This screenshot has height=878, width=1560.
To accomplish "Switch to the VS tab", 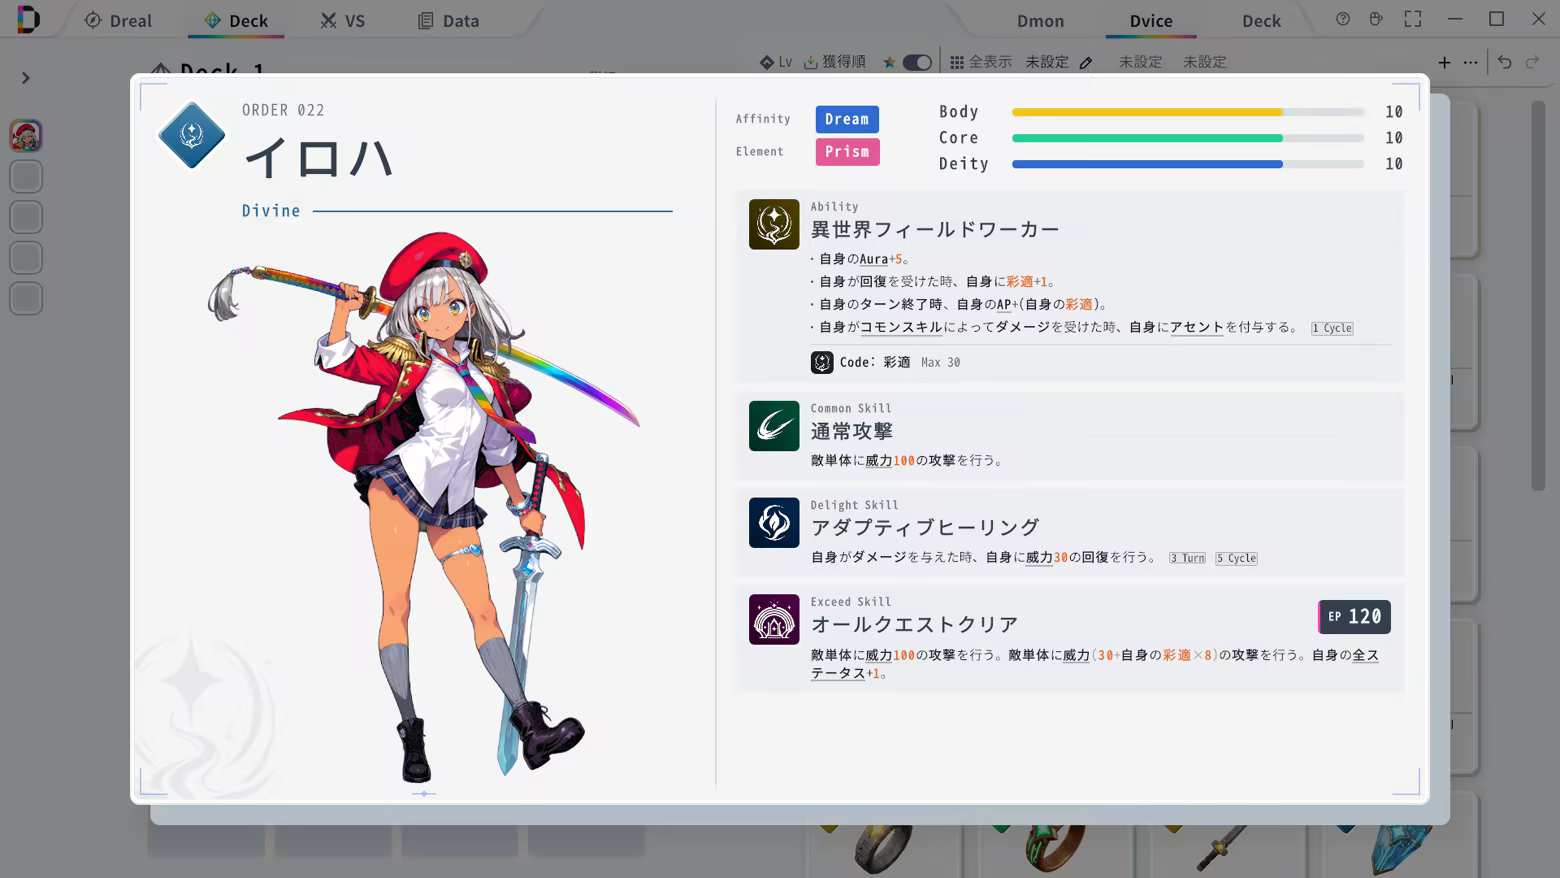I will tap(342, 20).
